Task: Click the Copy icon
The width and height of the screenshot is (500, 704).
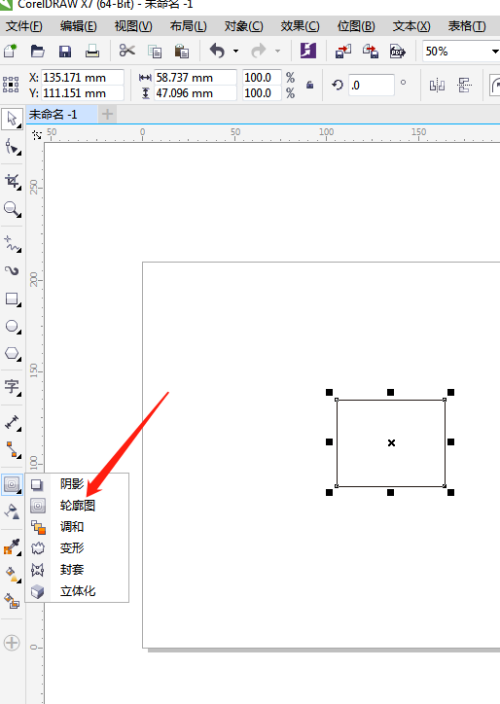Action: pos(155,52)
